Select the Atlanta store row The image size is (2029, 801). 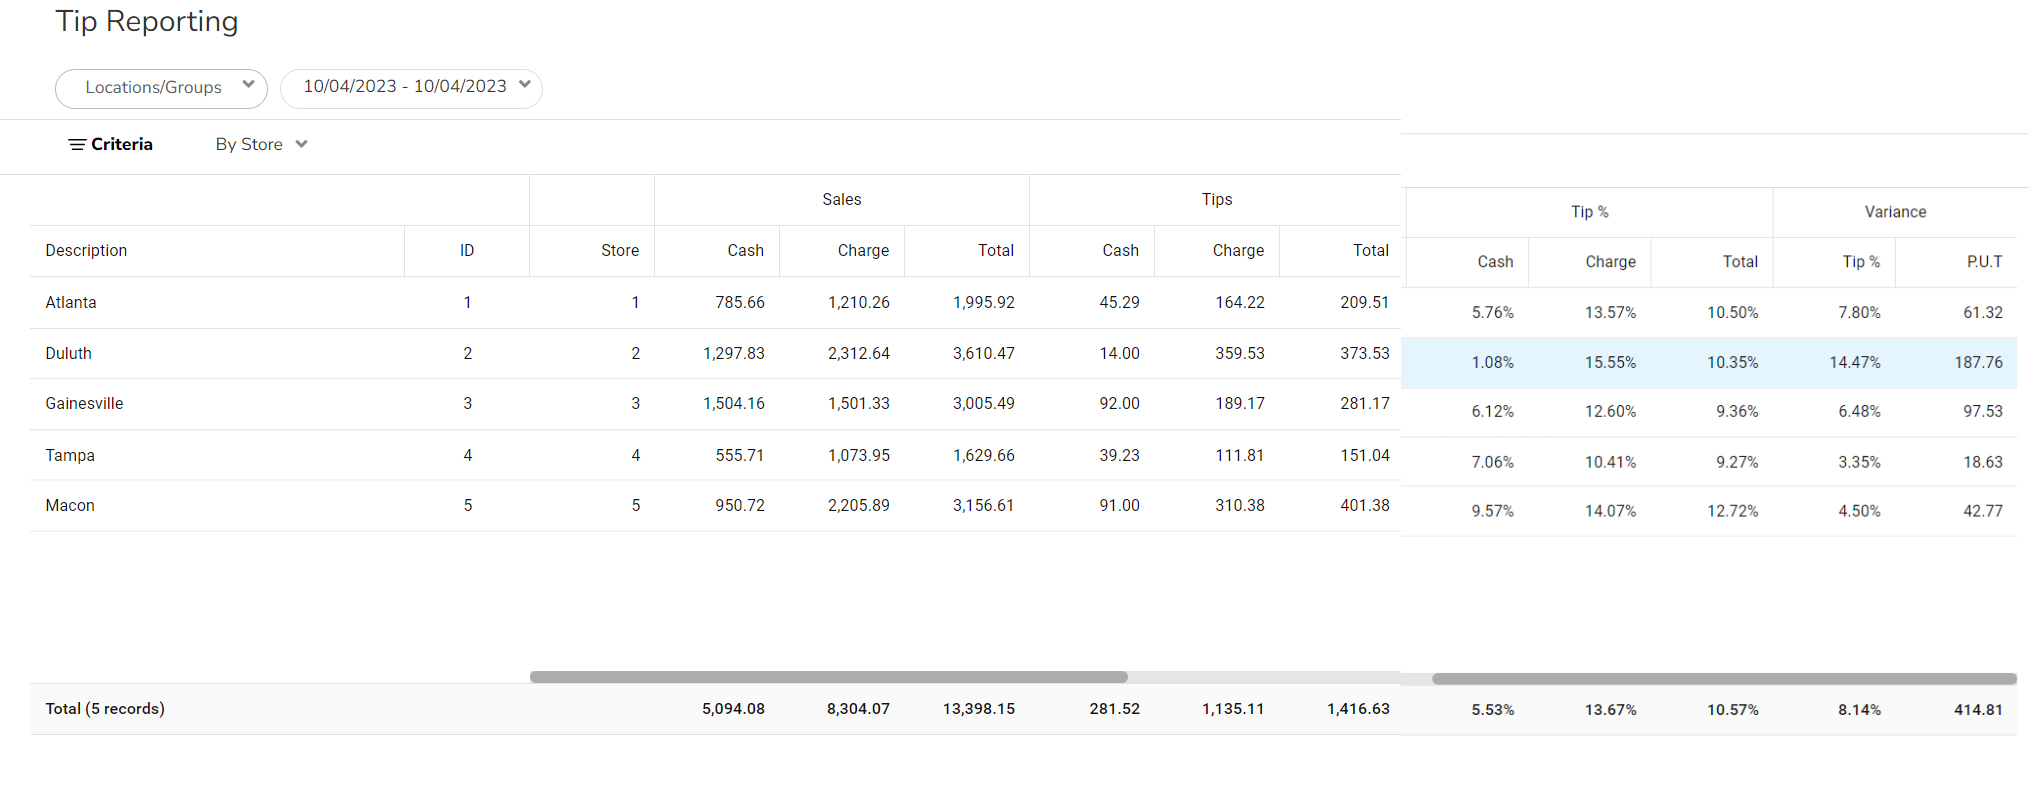[x=71, y=303]
